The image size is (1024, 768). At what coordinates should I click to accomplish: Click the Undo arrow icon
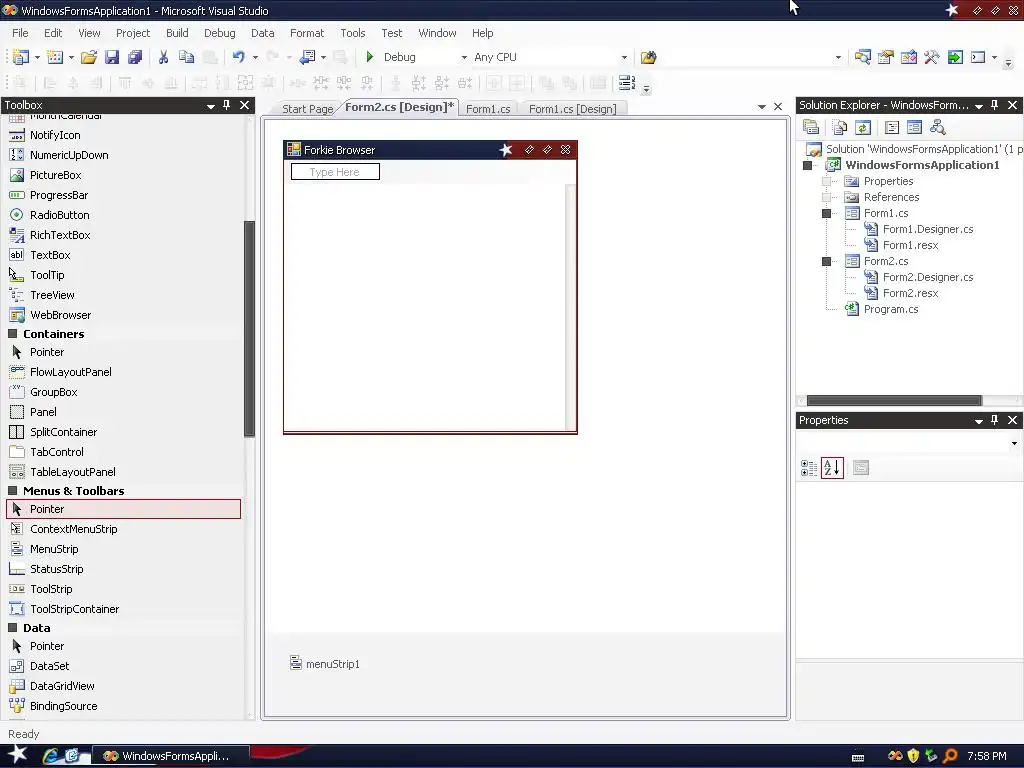238,57
